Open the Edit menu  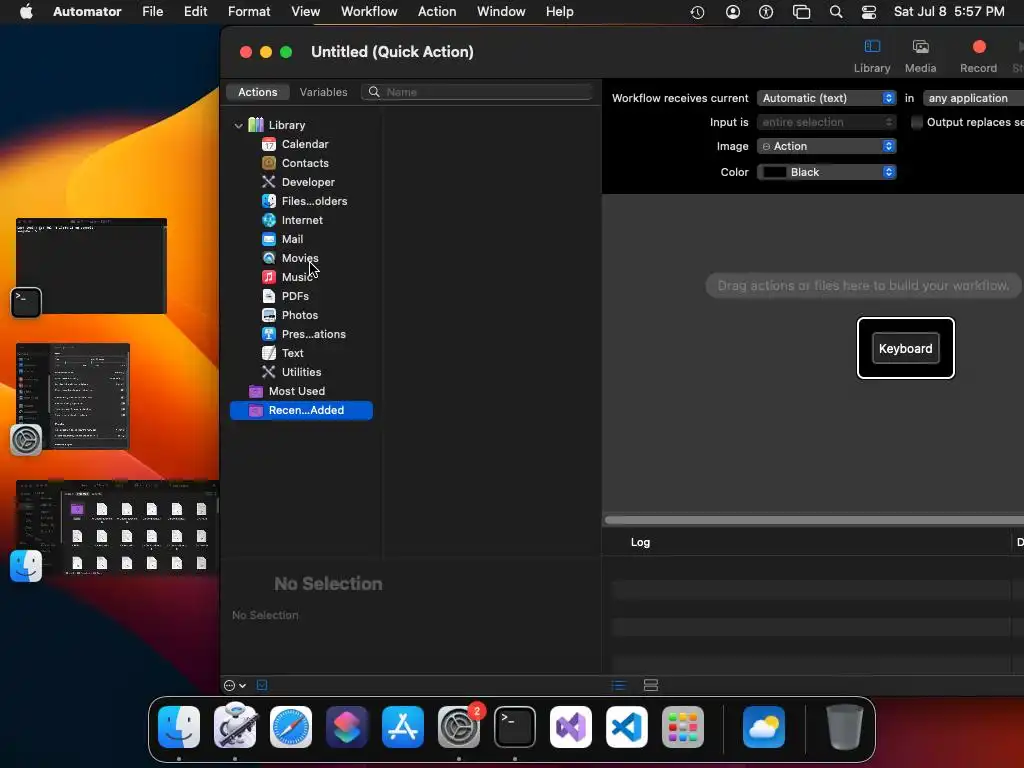(x=195, y=11)
